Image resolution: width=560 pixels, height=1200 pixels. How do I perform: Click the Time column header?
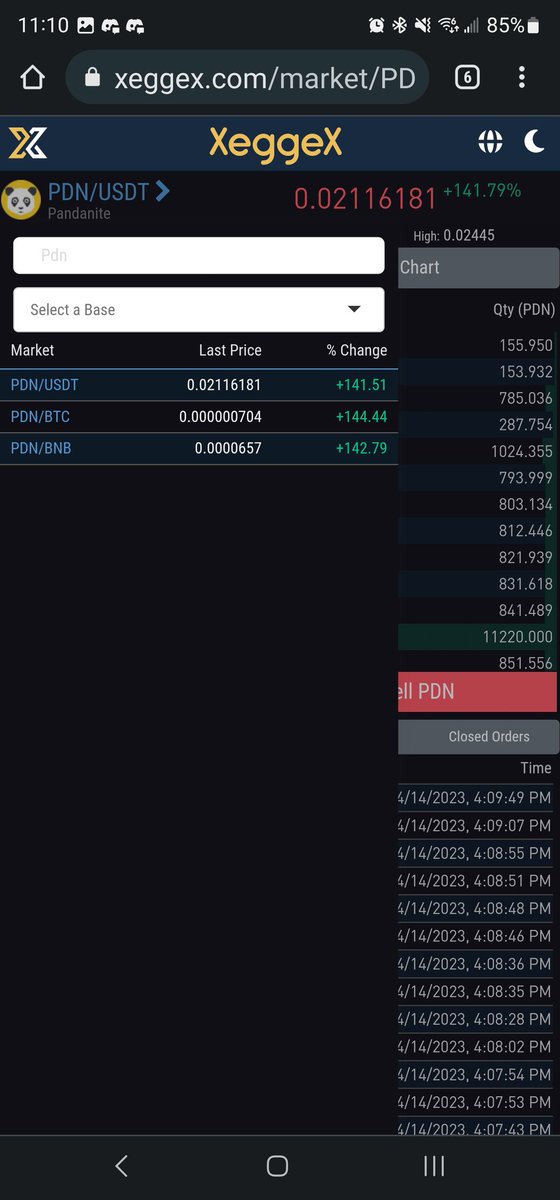(x=536, y=768)
